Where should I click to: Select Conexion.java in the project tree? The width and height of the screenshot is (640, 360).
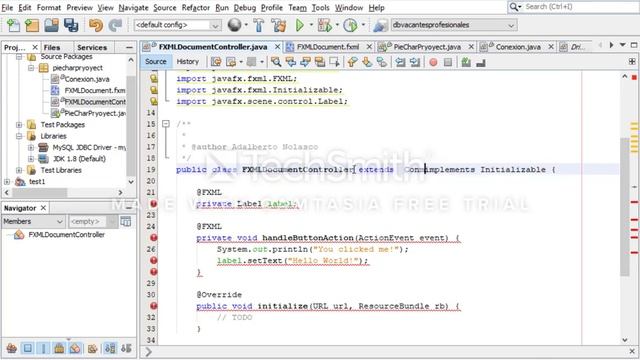click(87, 79)
